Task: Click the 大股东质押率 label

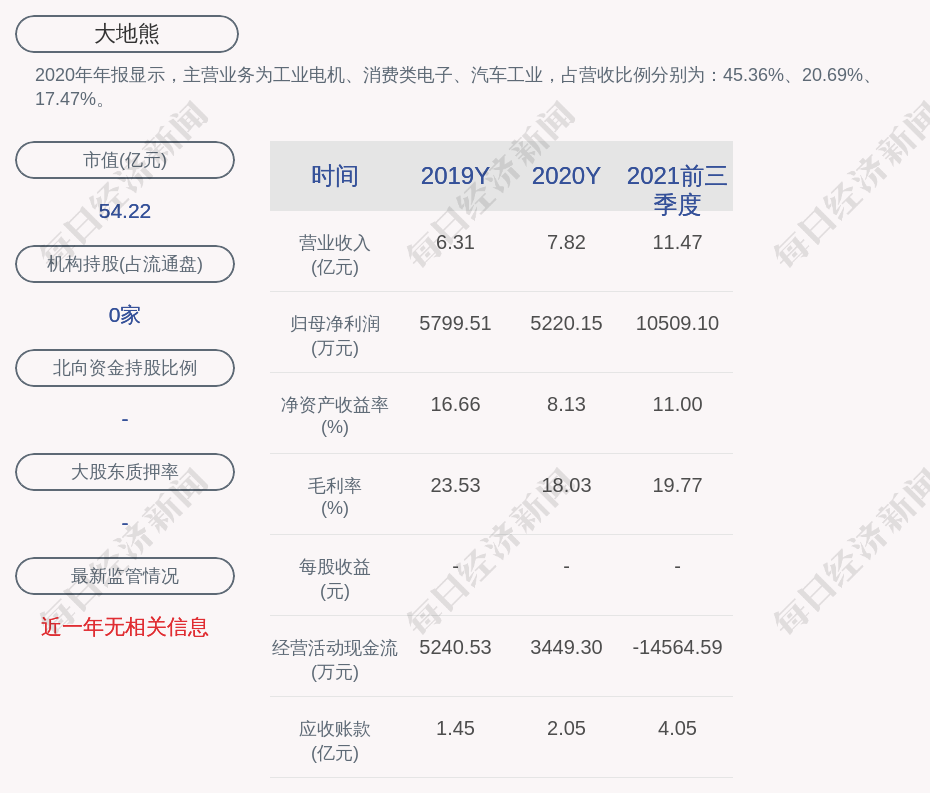Action: click(x=125, y=472)
